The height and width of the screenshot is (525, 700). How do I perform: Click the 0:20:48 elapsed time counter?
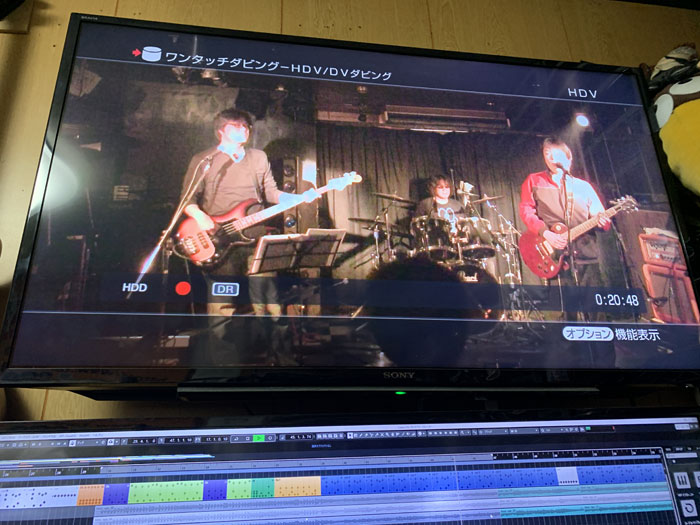(x=617, y=300)
